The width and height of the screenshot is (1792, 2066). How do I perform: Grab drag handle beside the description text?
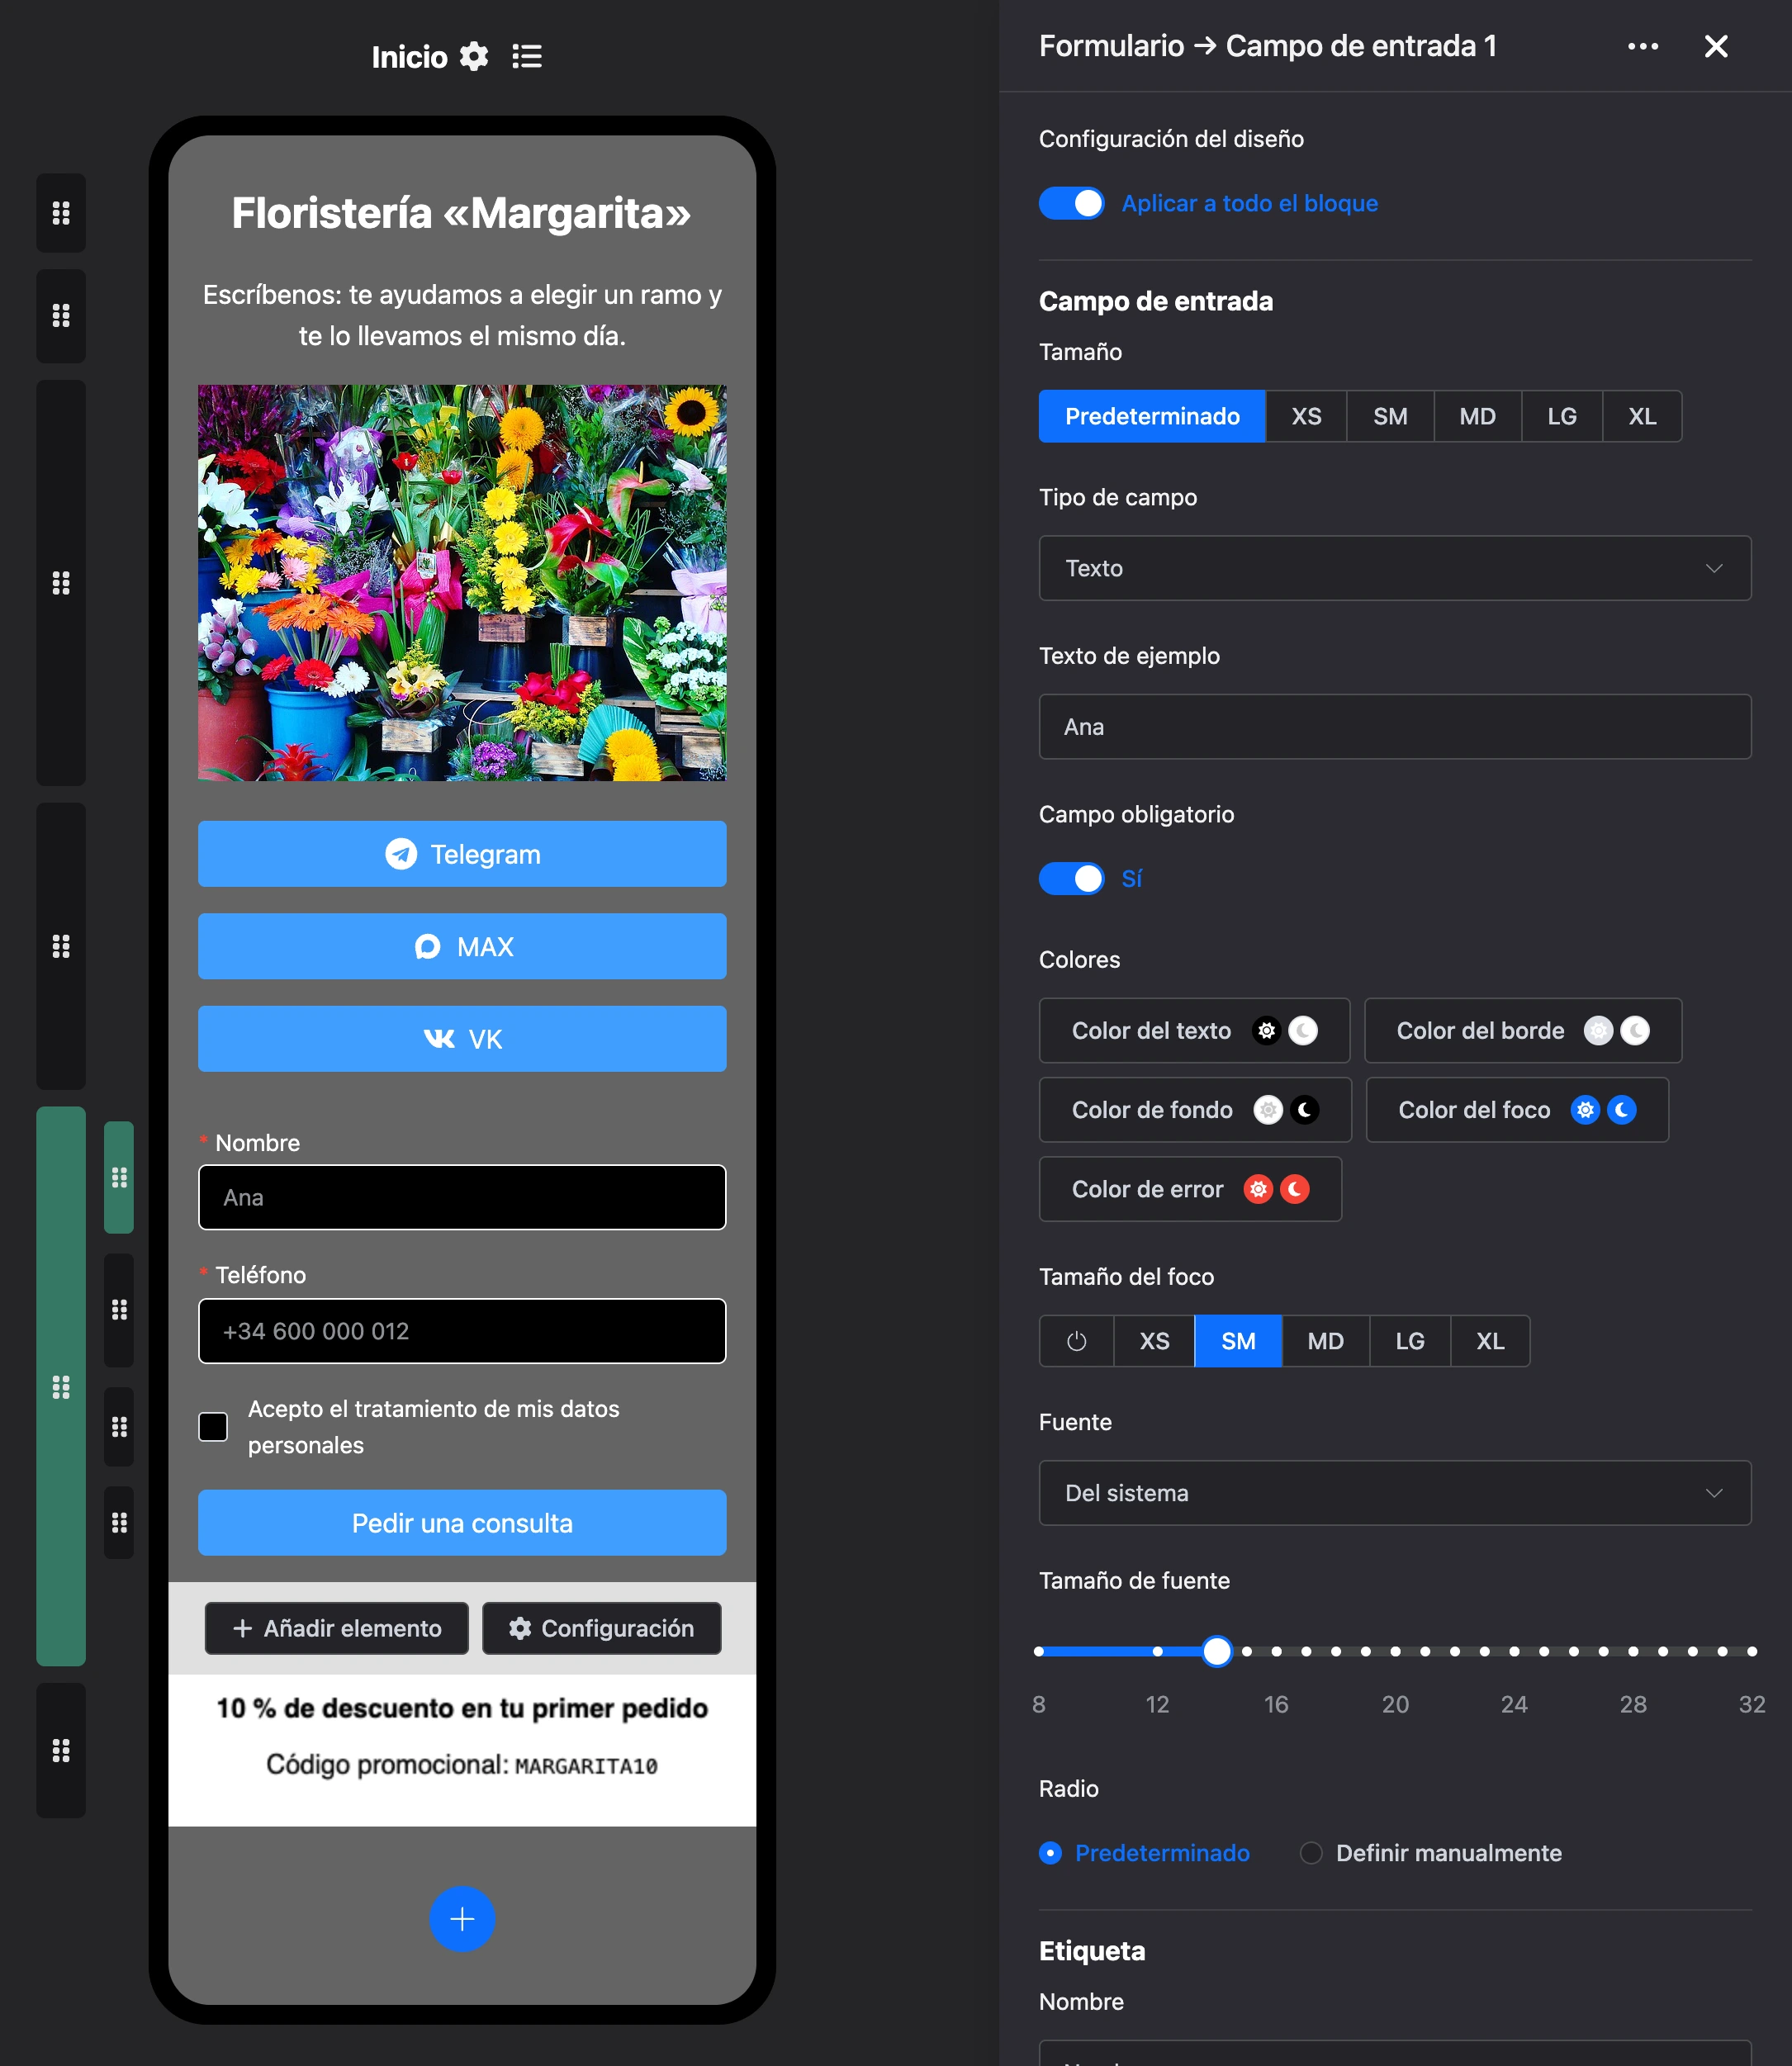tap(61, 316)
